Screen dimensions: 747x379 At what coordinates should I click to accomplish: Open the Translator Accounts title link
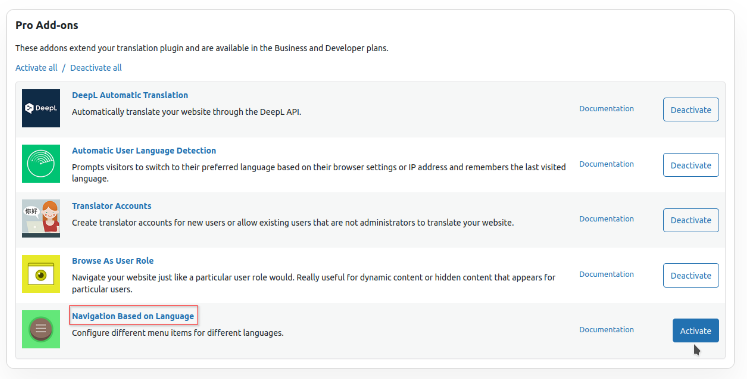click(x=111, y=206)
